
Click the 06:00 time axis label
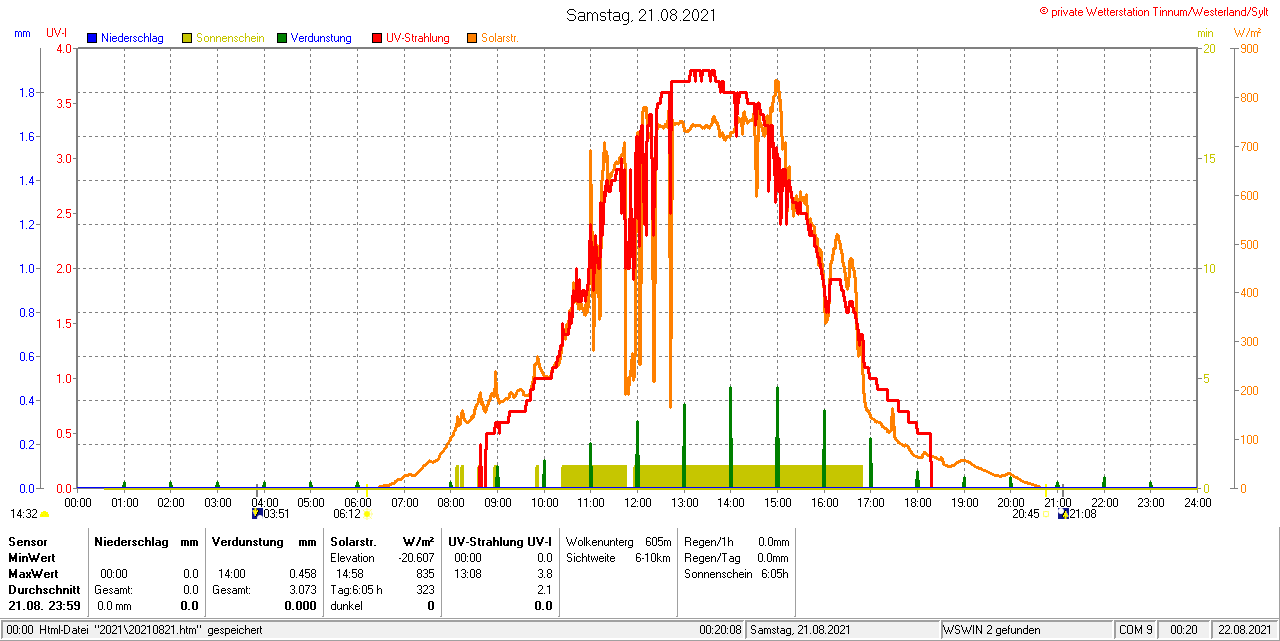pos(357,502)
